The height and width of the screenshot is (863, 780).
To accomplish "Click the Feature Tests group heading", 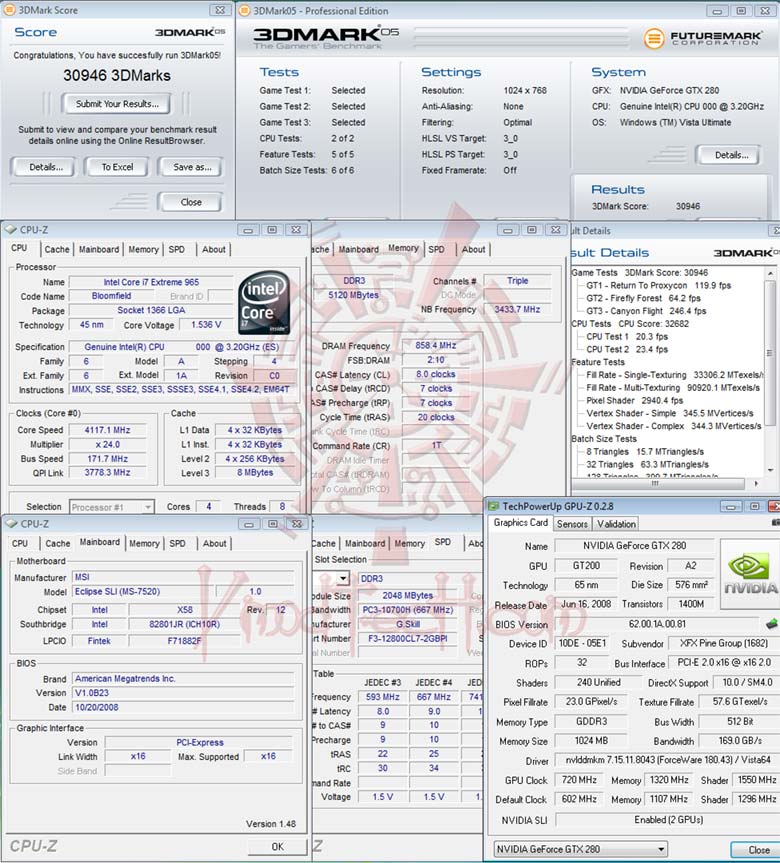I will point(598,362).
